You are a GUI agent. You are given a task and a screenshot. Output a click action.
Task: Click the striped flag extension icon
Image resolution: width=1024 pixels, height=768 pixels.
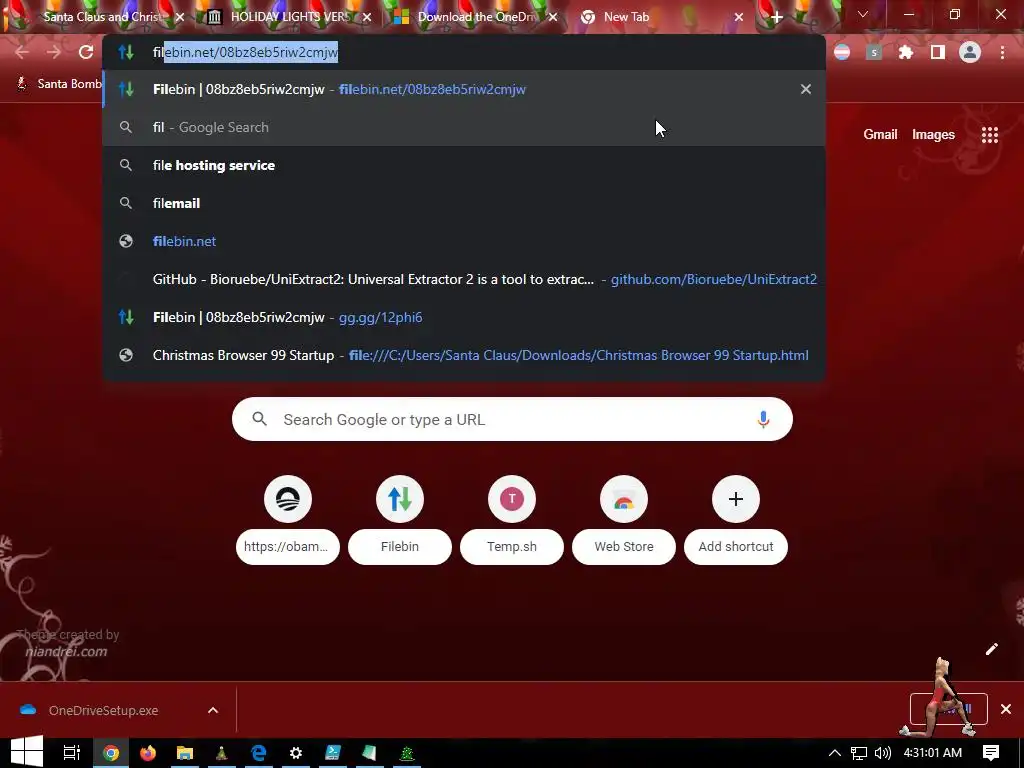coord(842,52)
